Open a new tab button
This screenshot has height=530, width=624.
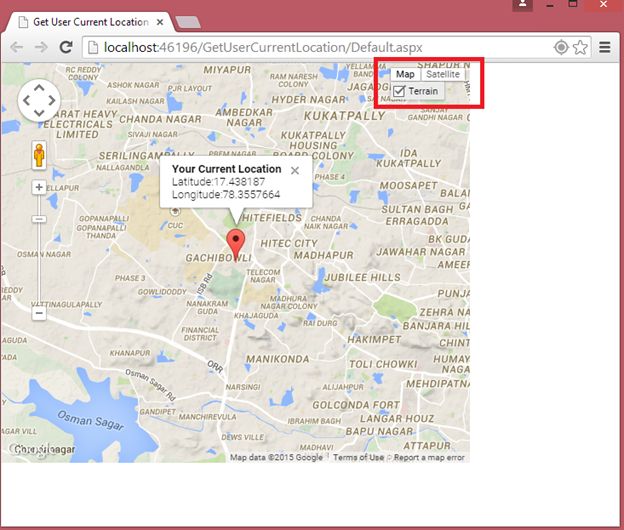point(188,22)
